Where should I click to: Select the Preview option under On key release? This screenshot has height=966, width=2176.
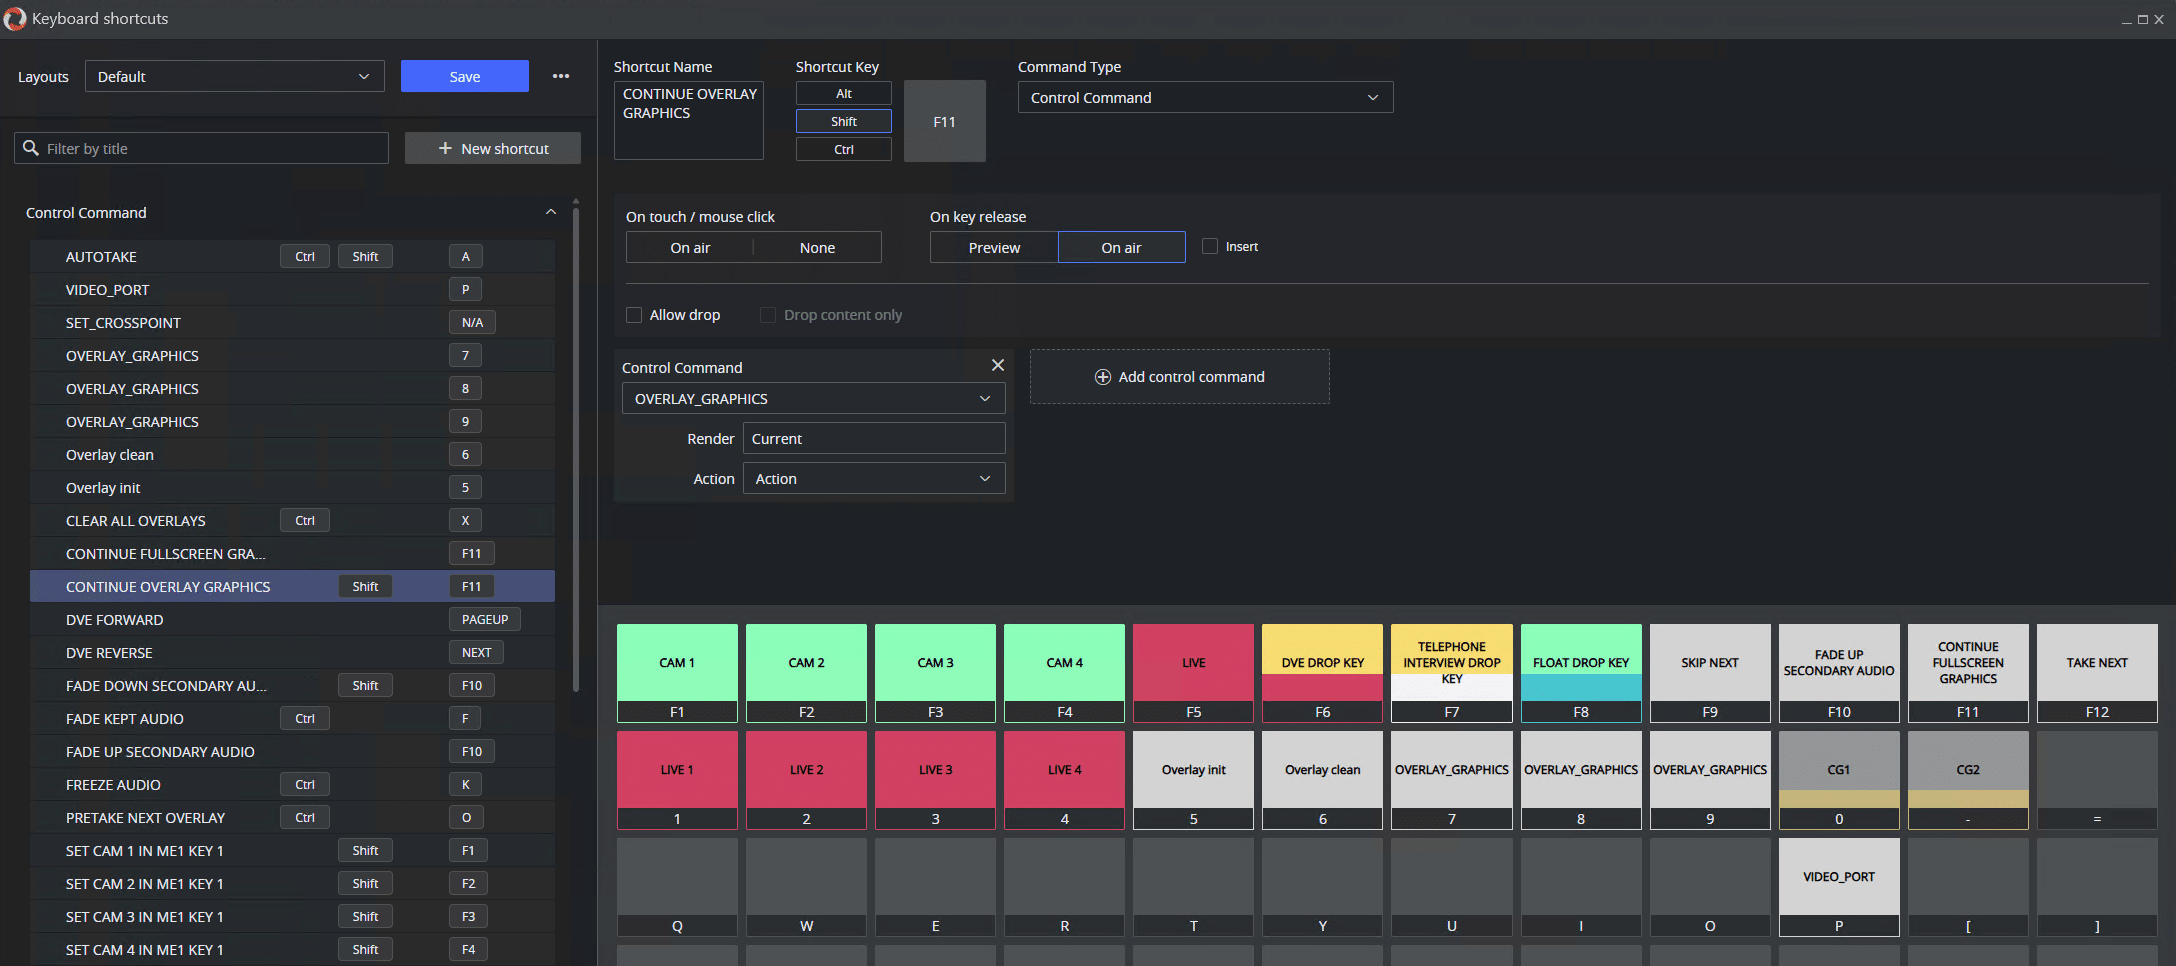click(x=994, y=247)
